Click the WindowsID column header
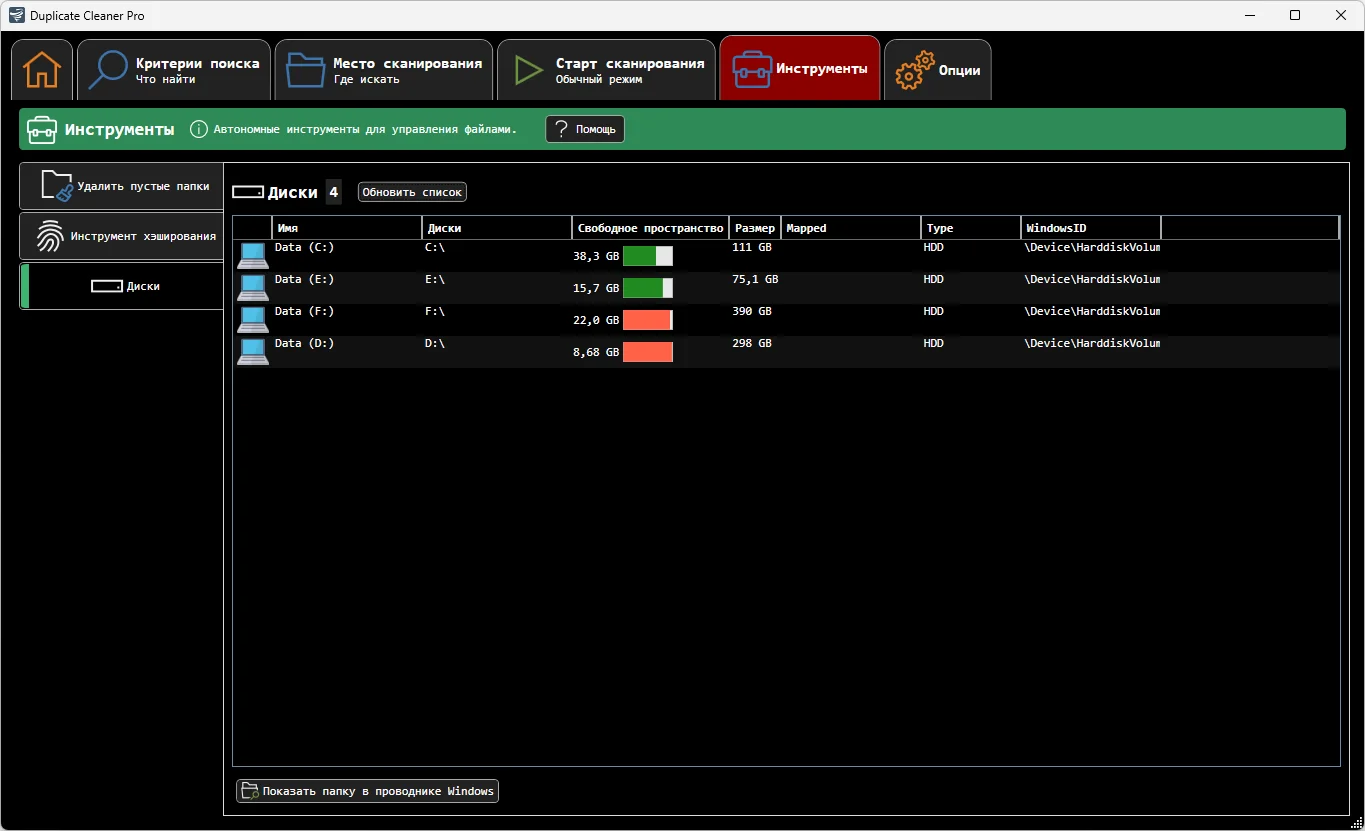The width and height of the screenshot is (1365, 831). [1090, 228]
